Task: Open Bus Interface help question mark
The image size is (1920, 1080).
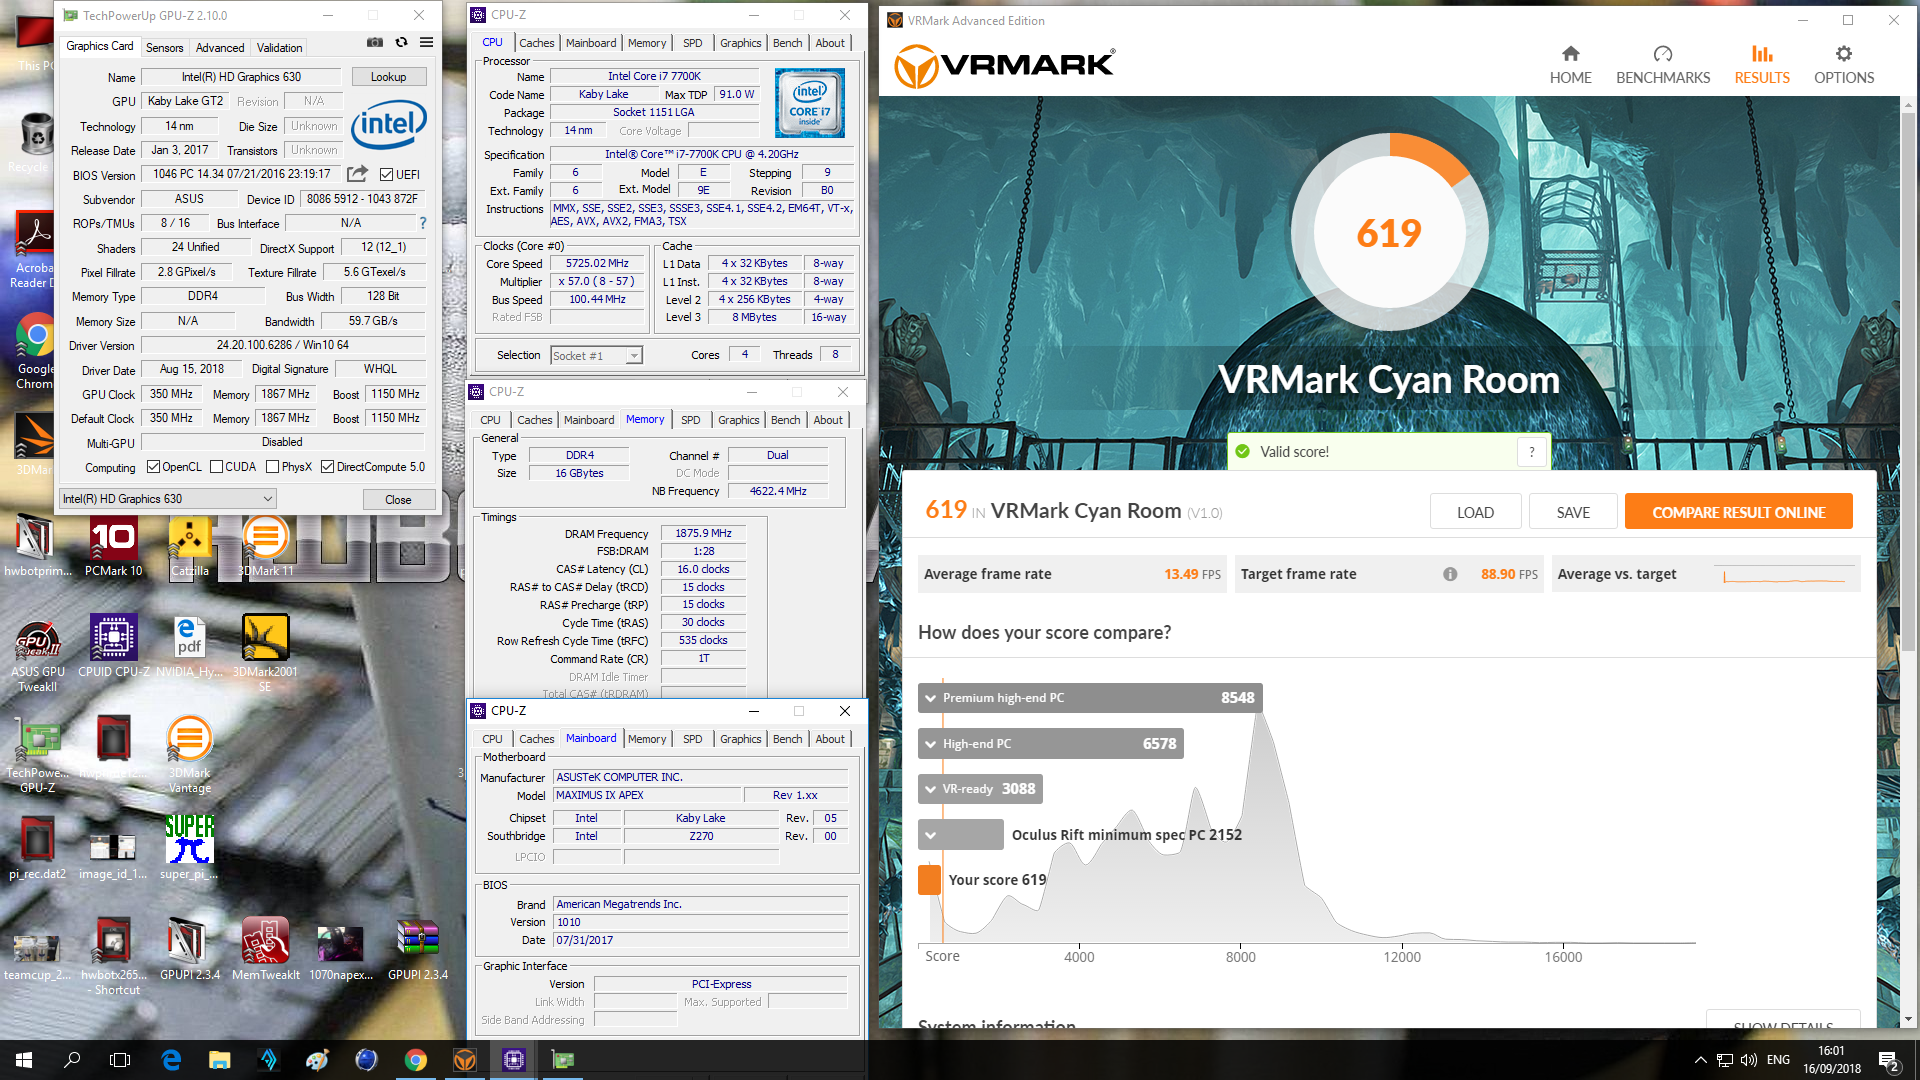Action: coord(423,223)
